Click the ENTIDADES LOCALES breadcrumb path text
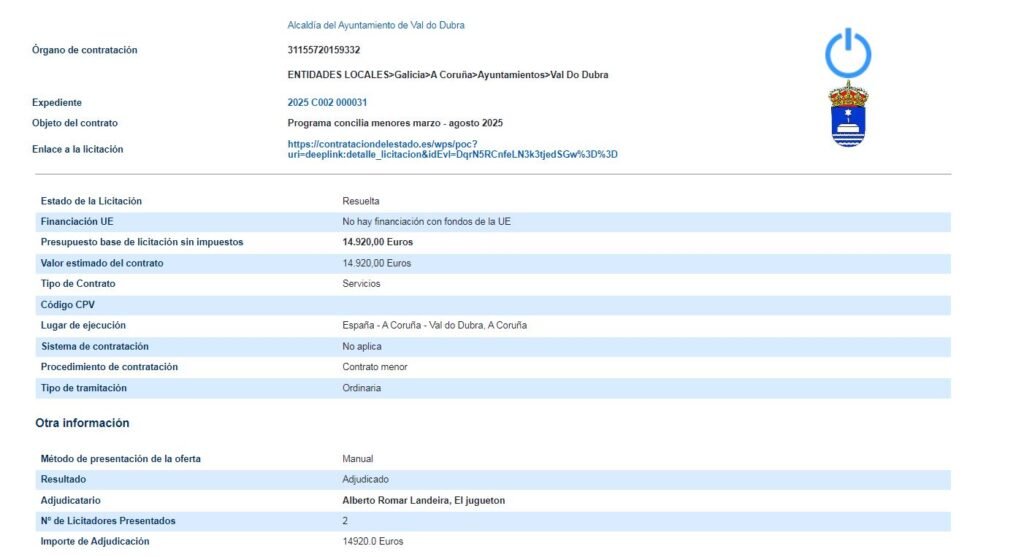 coord(447,75)
